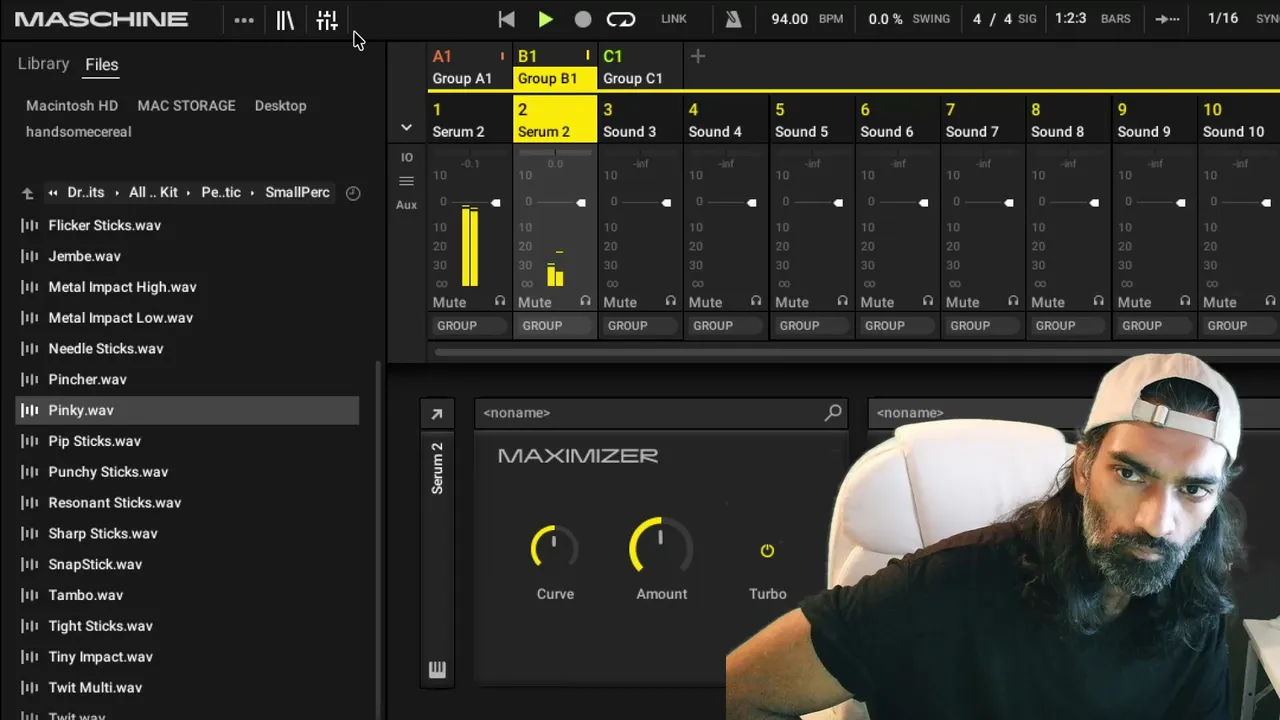Toggle the browser library icon in header
Screen dimensions: 1280x720
click(x=285, y=20)
